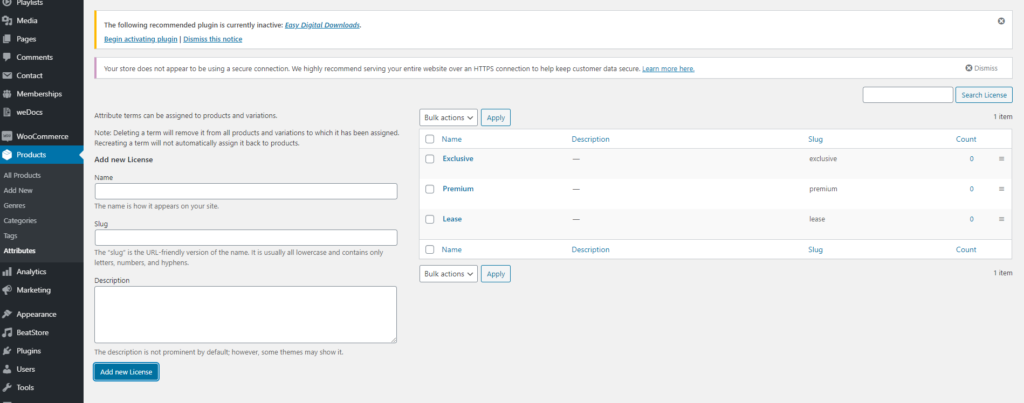This screenshot has height=403, width=1024.
Task: Click Begin activating plugin link
Action: click(140, 39)
